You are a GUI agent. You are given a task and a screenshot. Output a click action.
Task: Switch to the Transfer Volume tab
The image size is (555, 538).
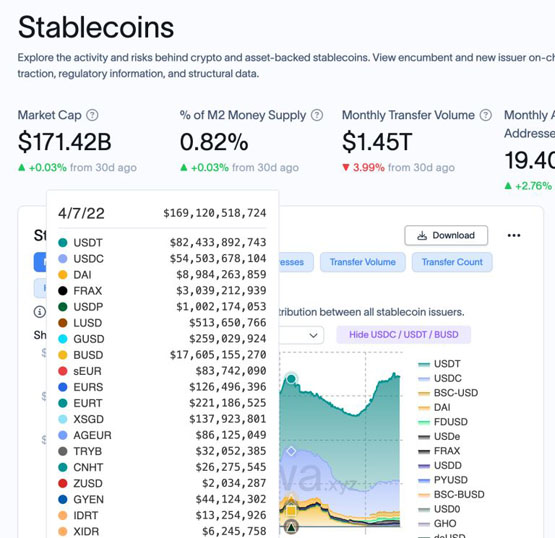point(362,262)
